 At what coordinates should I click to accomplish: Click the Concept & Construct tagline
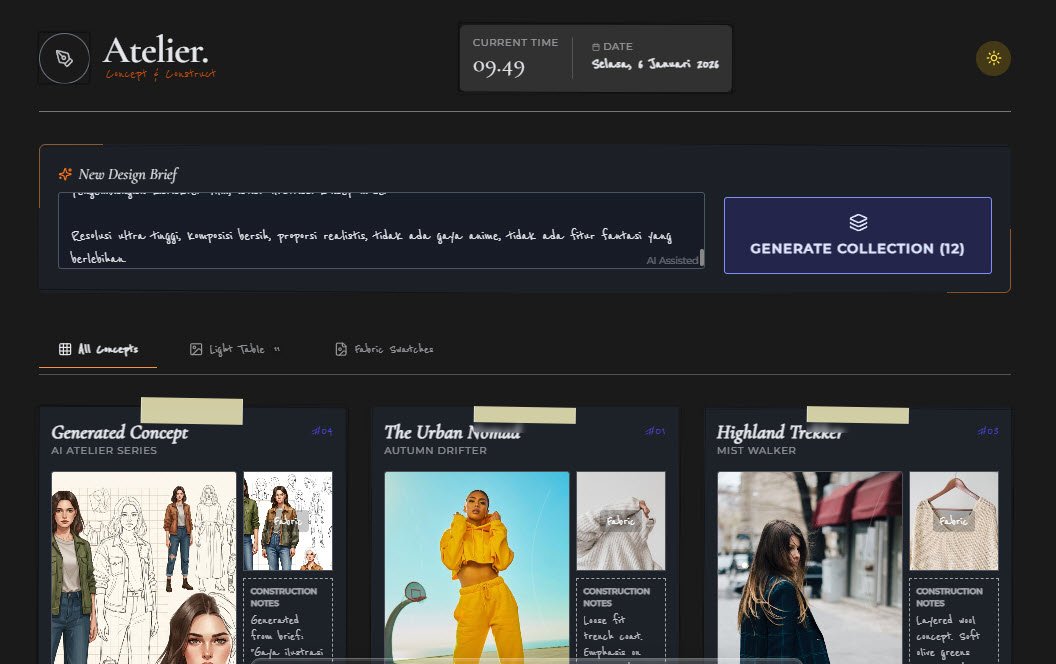click(160, 74)
